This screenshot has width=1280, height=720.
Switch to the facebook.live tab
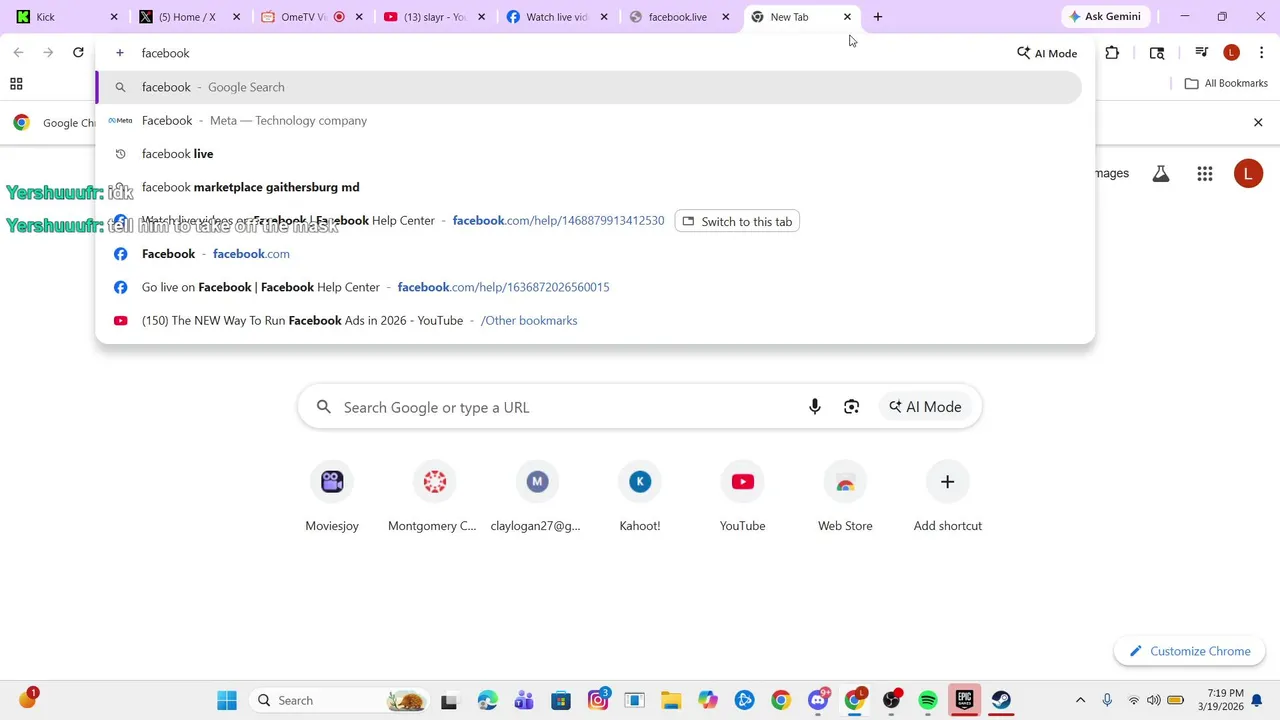tap(678, 17)
